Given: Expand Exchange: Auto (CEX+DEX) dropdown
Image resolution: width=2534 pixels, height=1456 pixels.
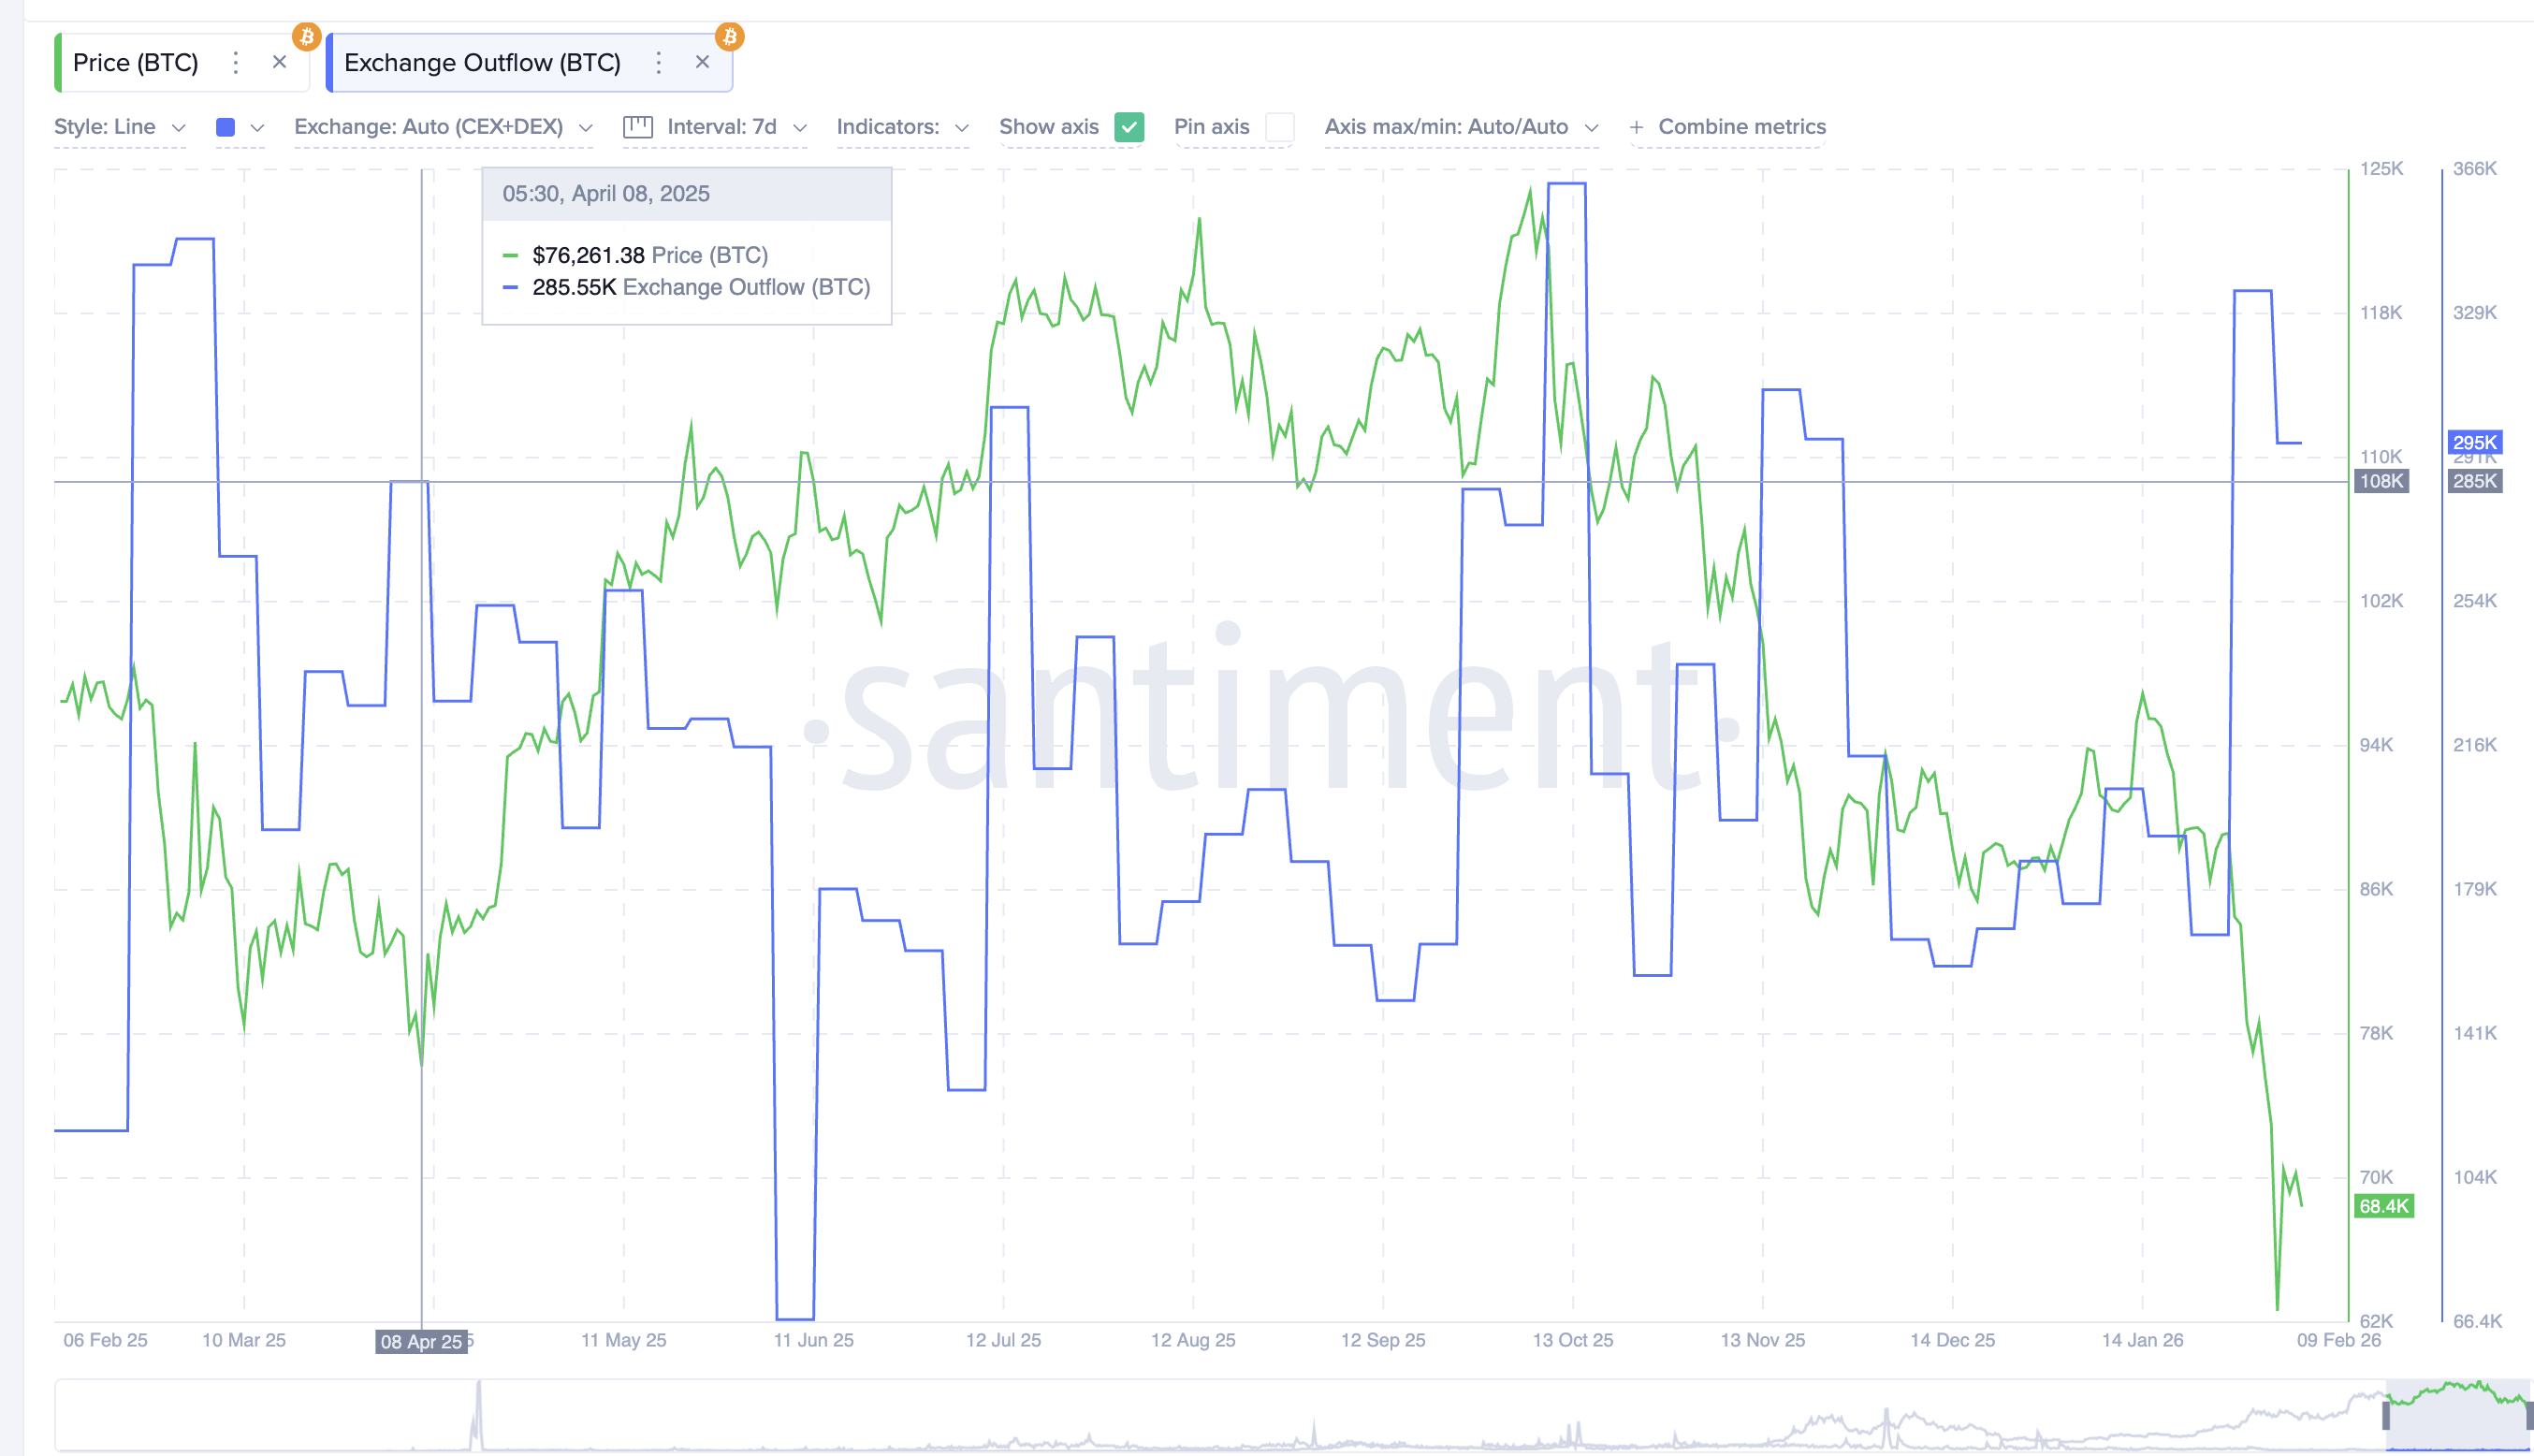Looking at the screenshot, I should (x=442, y=127).
